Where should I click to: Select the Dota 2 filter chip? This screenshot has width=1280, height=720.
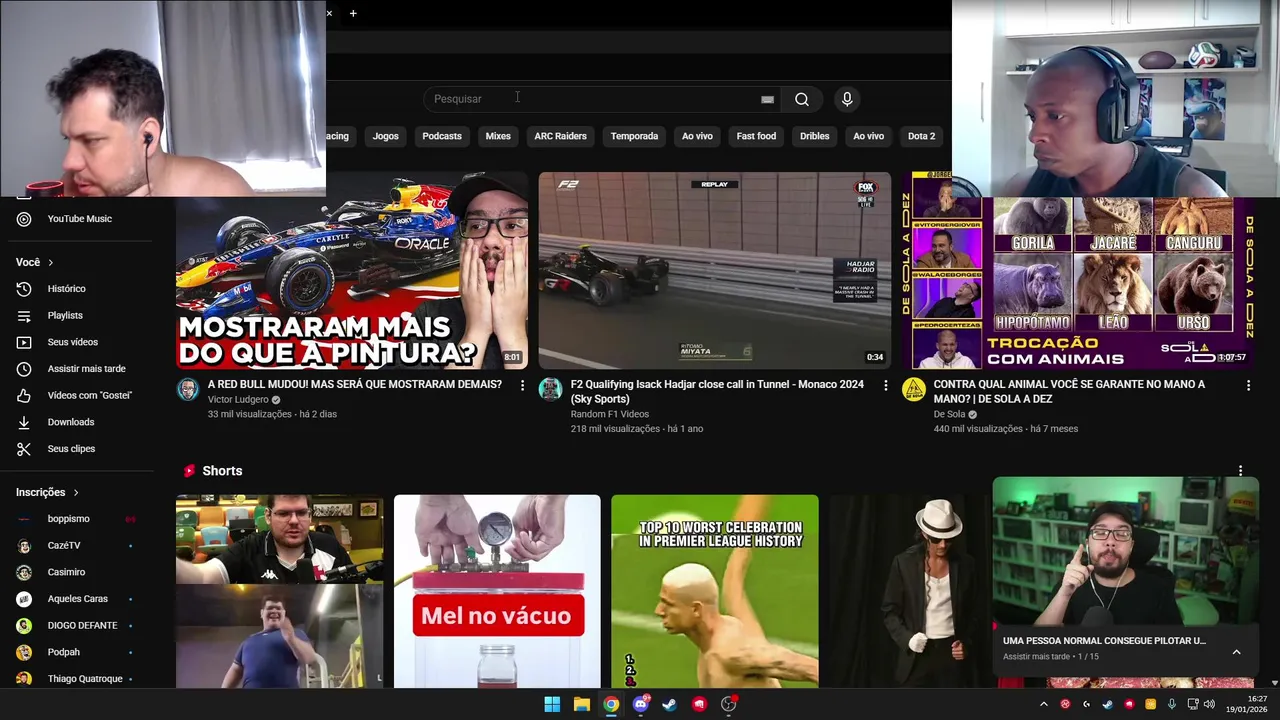[921, 136]
